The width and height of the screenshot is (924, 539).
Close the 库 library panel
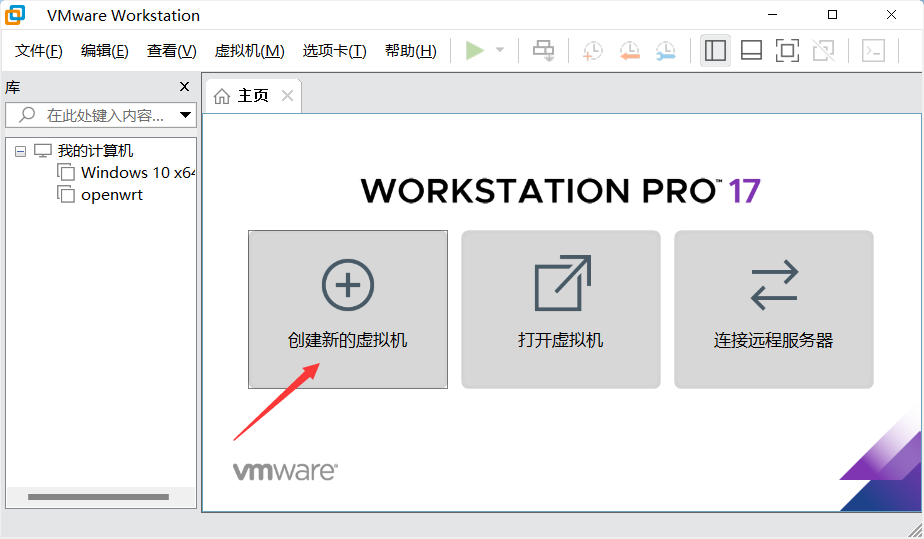pyautogui.click(x=184, y=87)
